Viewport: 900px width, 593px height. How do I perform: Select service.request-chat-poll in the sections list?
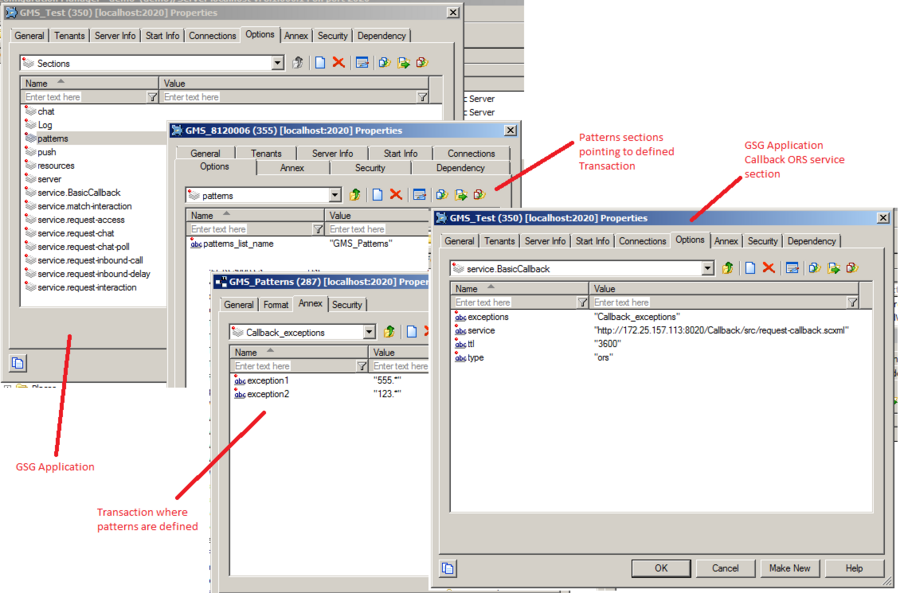(83, 247)
